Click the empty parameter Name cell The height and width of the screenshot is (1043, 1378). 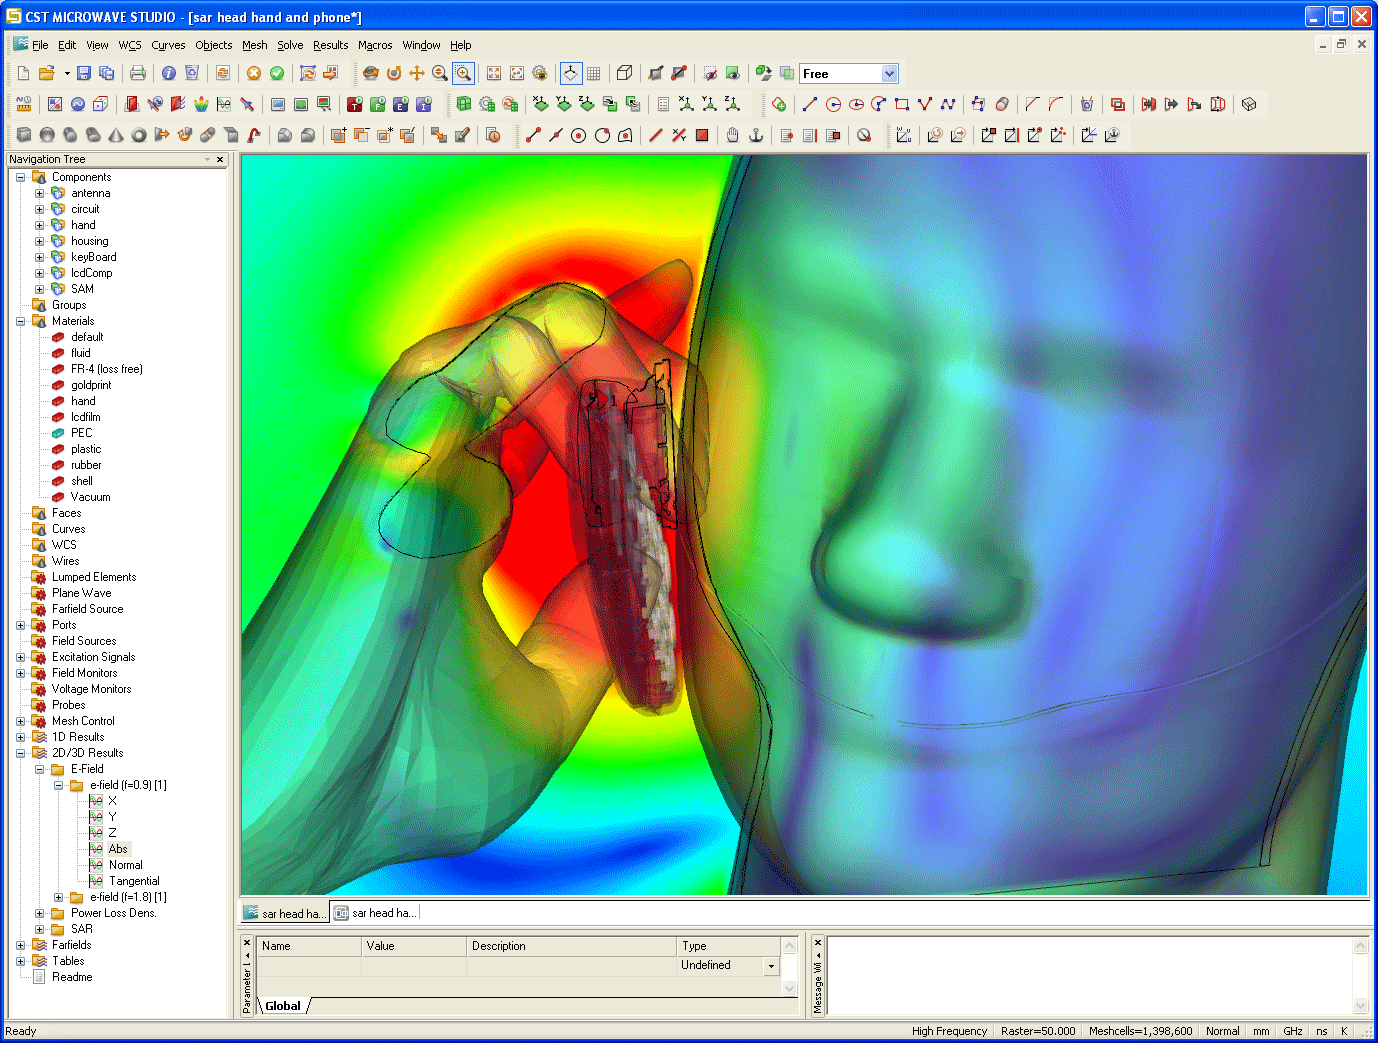pos(309,966)
